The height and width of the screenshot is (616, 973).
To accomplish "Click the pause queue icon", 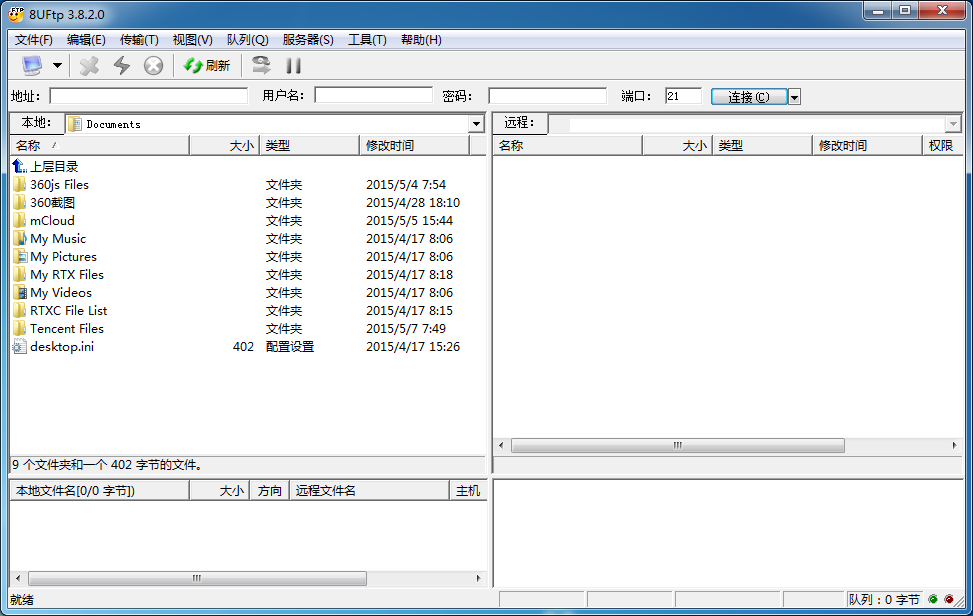I will [294, 66].
